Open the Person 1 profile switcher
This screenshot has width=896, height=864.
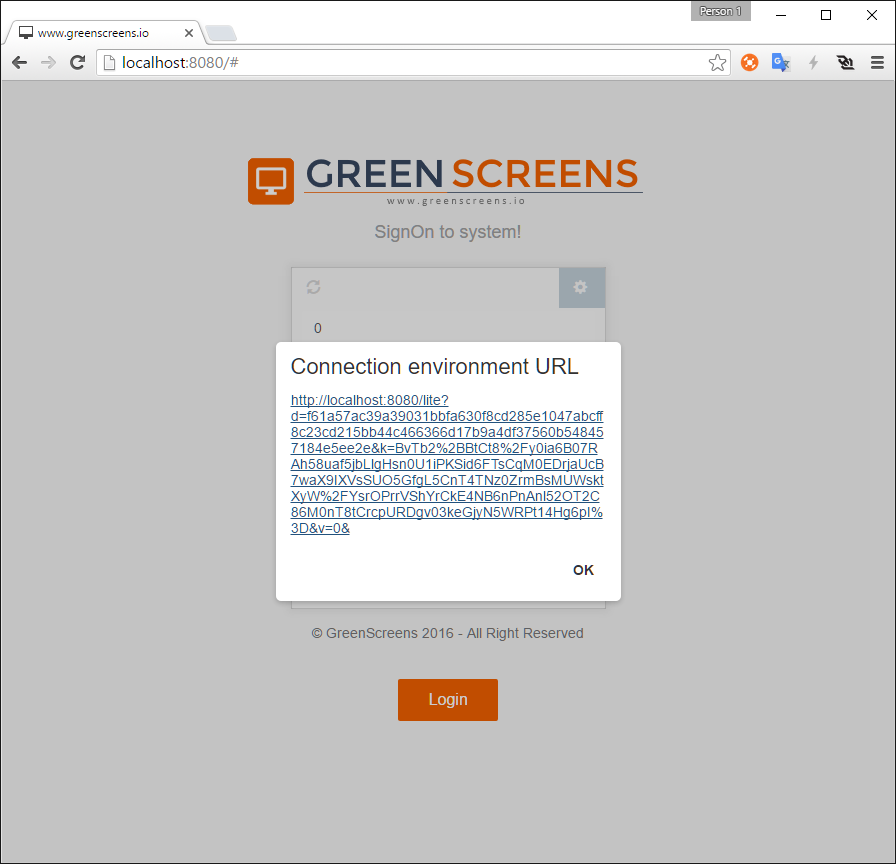[x=720, y=11]
